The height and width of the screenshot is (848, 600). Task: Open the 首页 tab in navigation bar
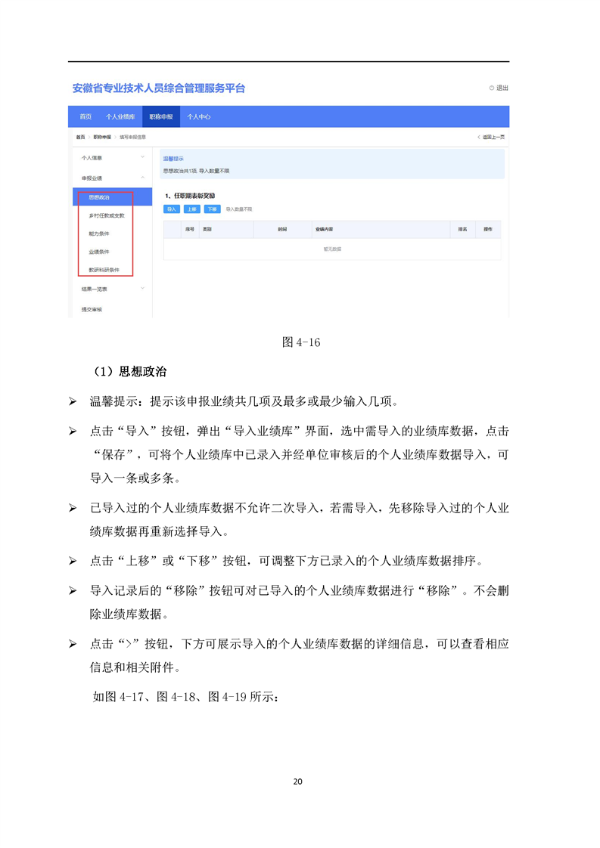pyautogui.click(x=86, y=117)
